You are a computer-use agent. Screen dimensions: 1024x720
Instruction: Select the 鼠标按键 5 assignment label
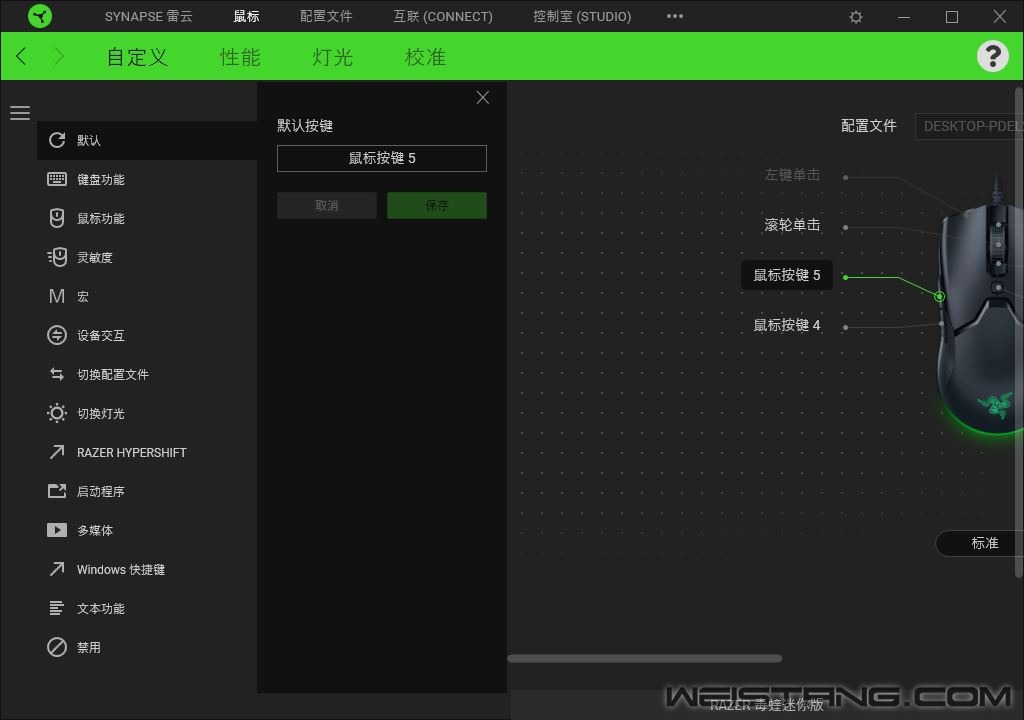coord(787,275)
